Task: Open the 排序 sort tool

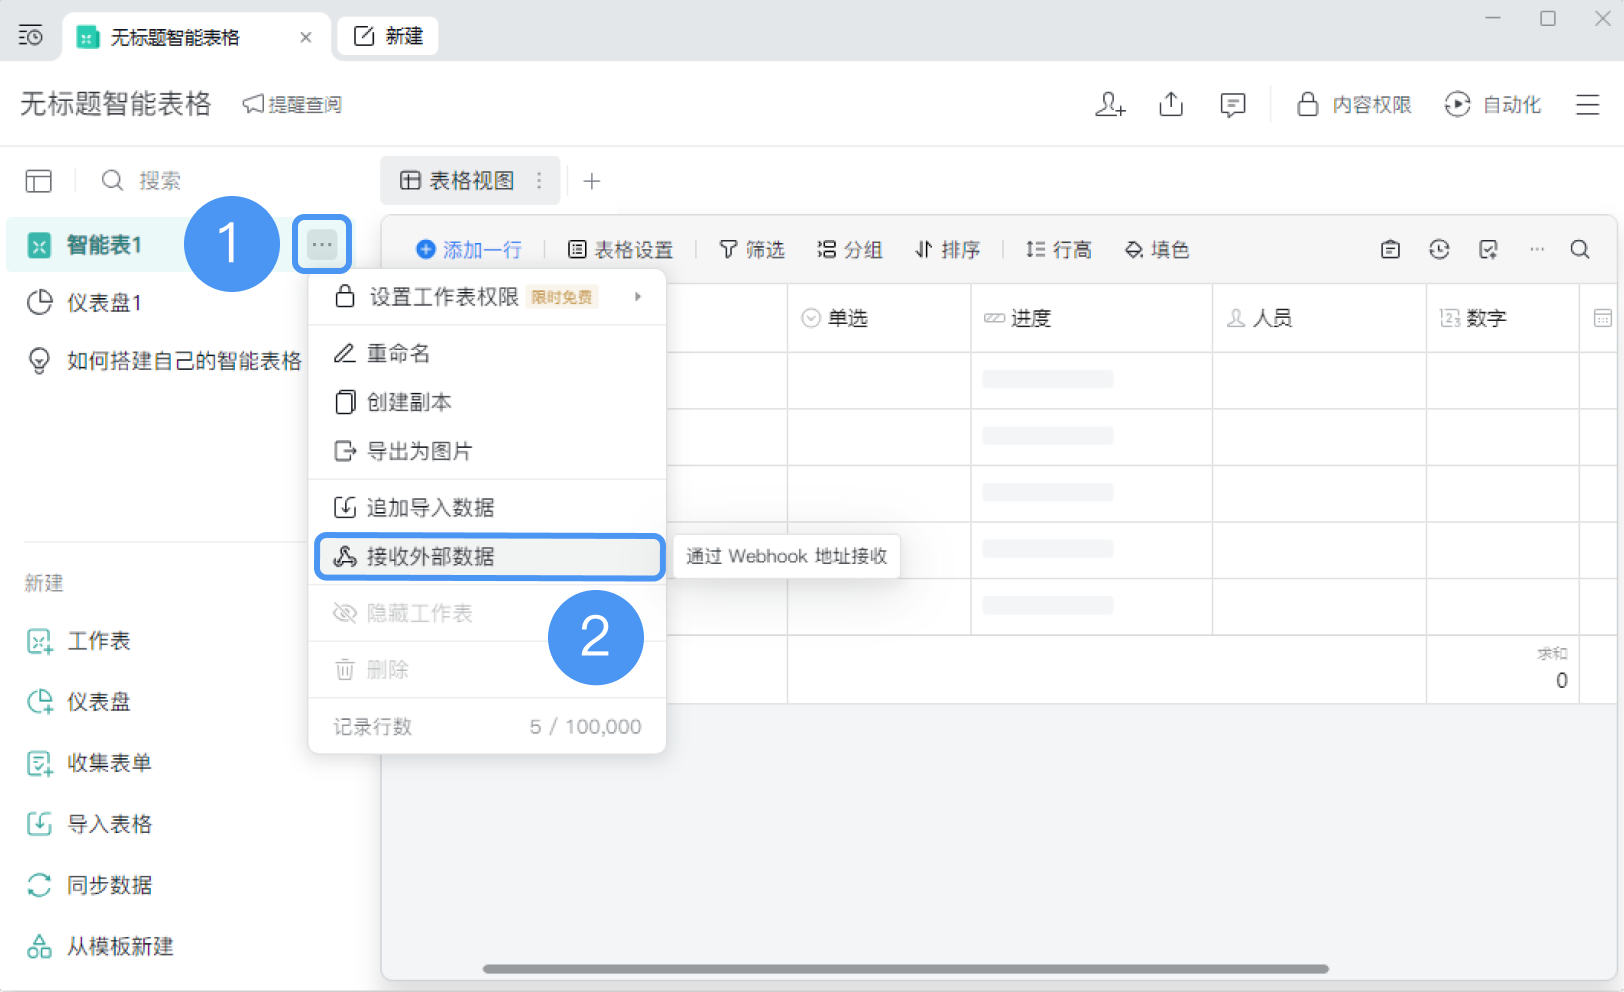Action: (x=947, y=249)
